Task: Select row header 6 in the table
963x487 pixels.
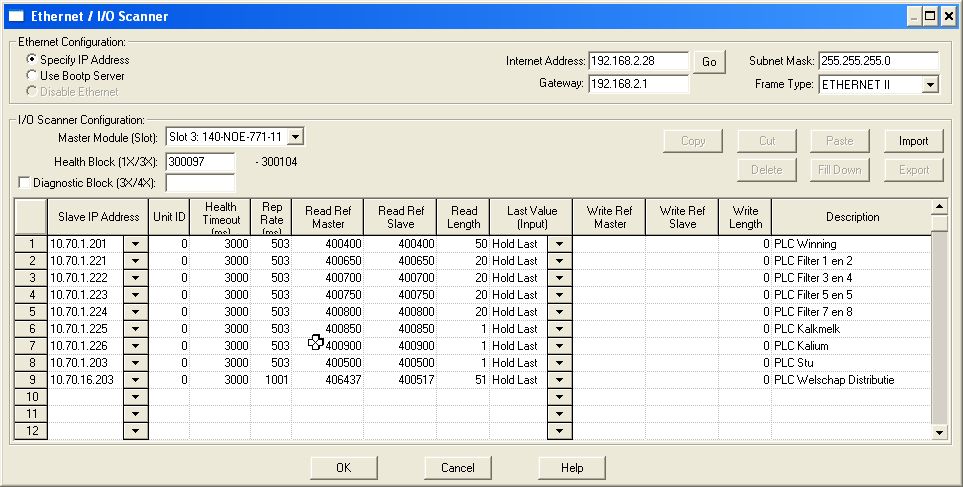Action: click(31, 329)
